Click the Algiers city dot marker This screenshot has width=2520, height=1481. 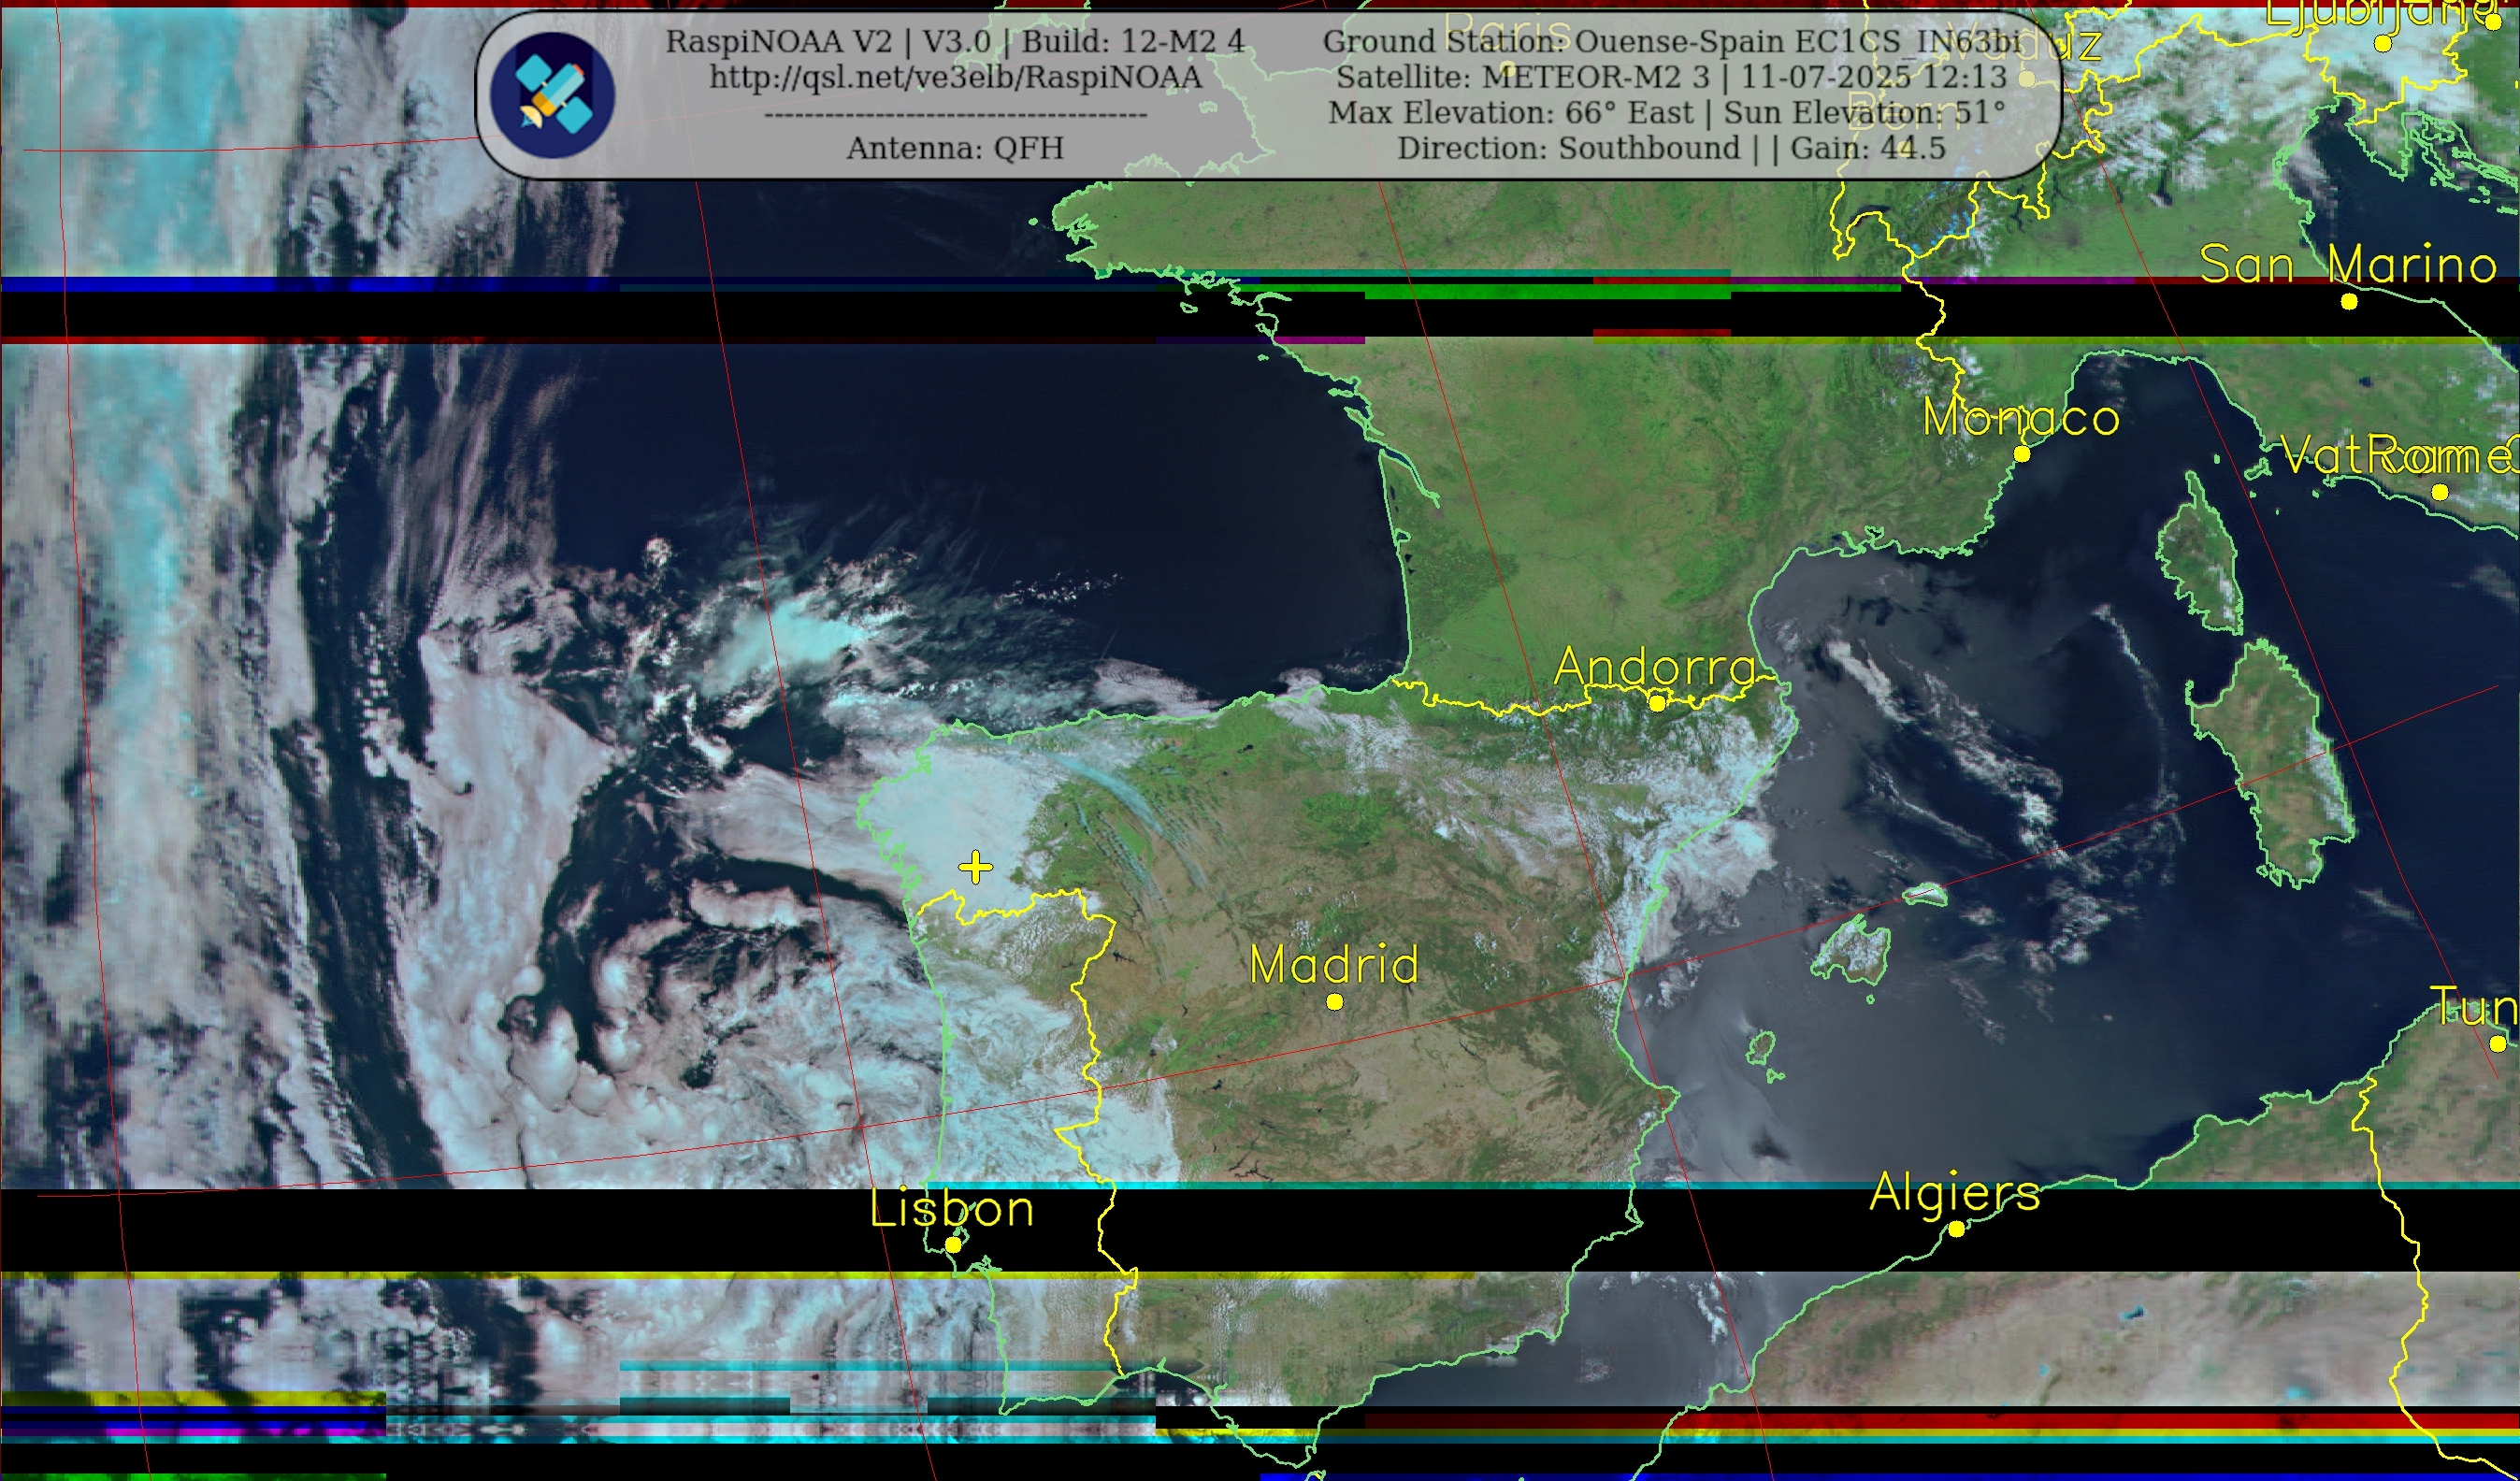pos(1956,1229)
